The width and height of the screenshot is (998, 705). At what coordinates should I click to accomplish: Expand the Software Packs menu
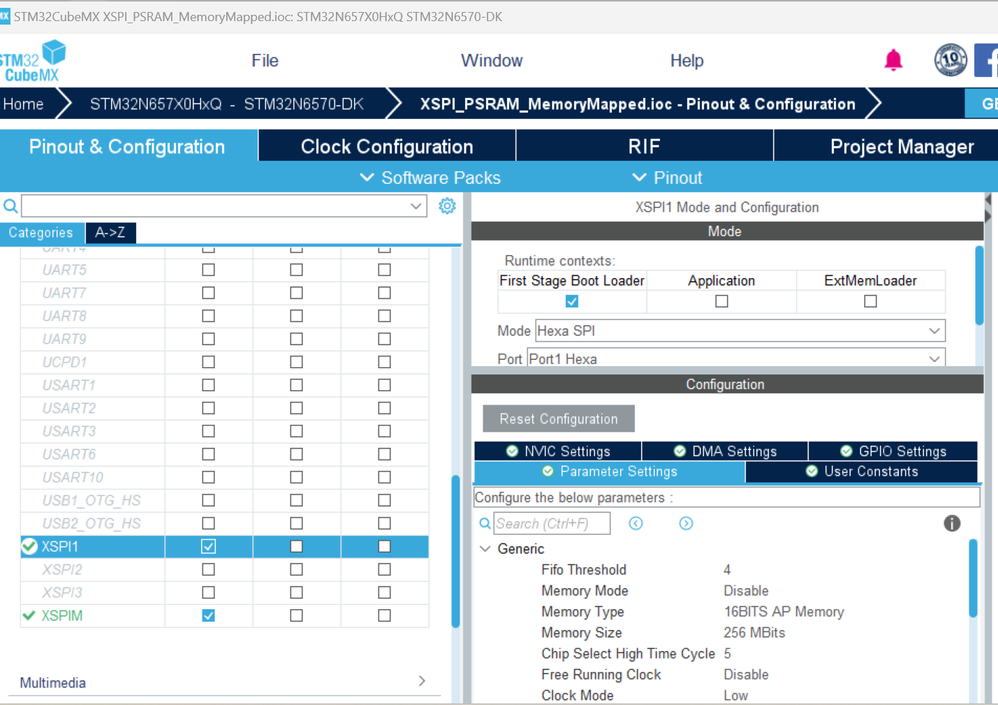[x=430, y=178]
